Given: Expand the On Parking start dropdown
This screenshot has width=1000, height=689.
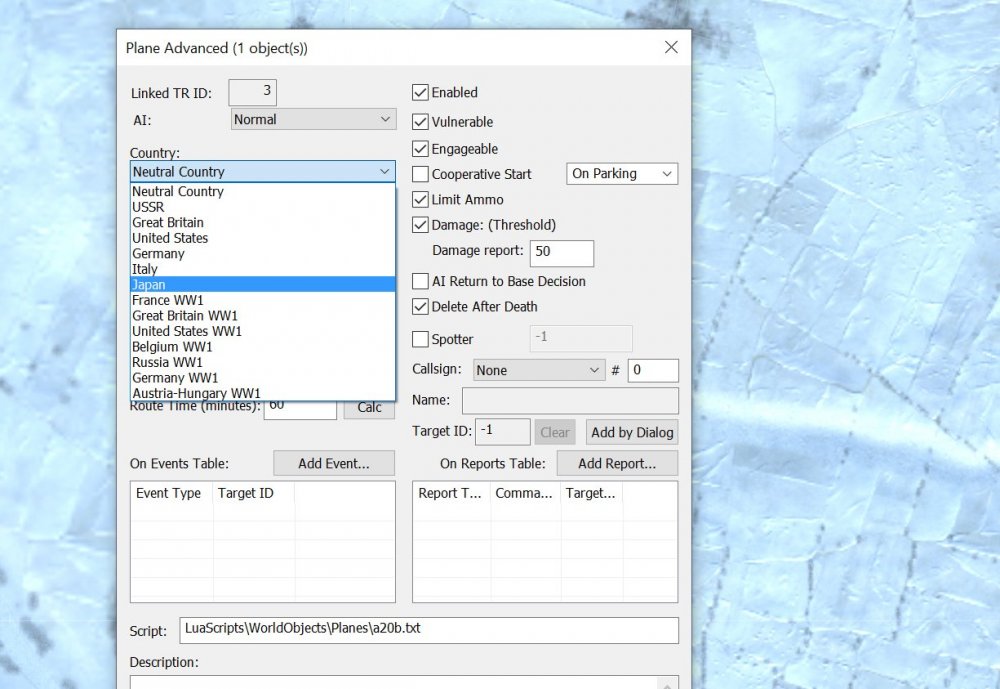Looking at the screenshot, I should 622,174.
